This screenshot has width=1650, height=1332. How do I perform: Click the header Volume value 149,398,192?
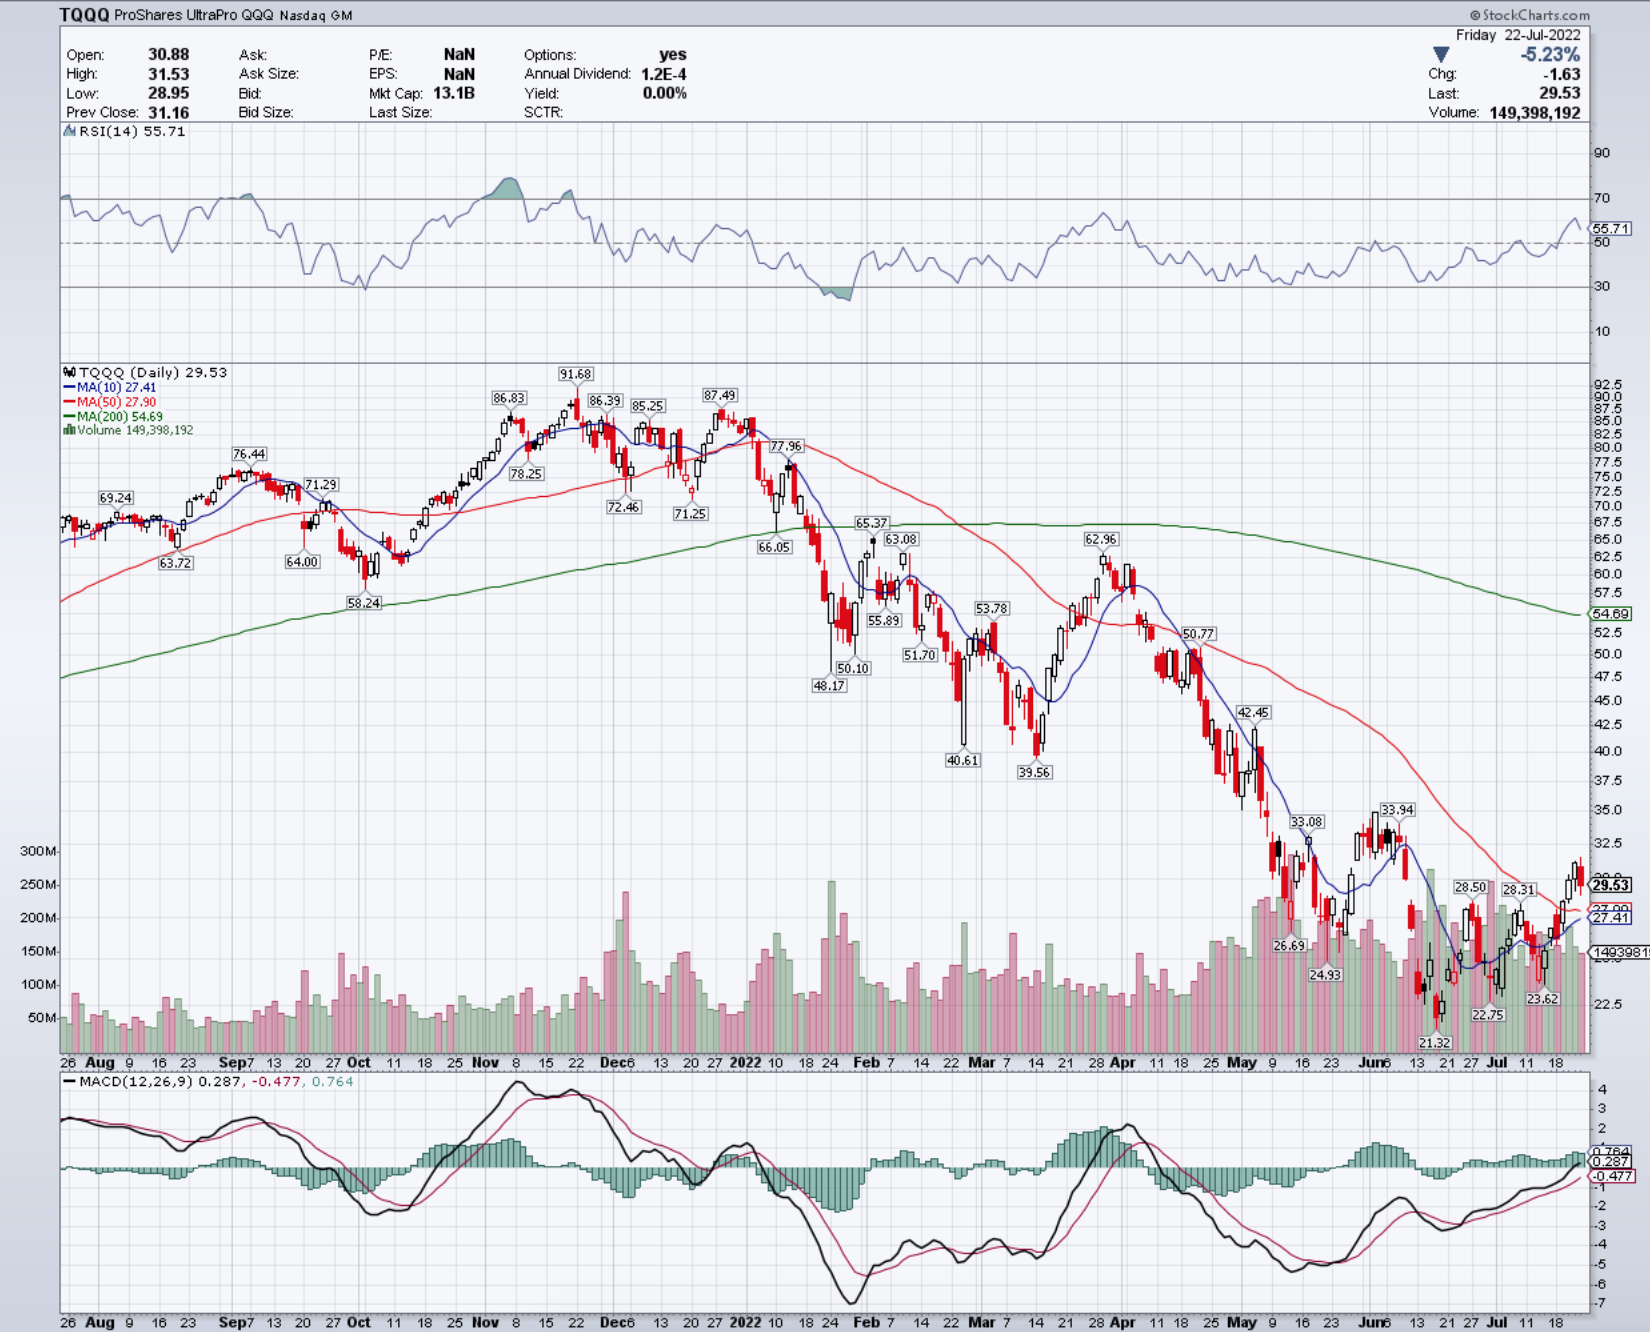1535,113
